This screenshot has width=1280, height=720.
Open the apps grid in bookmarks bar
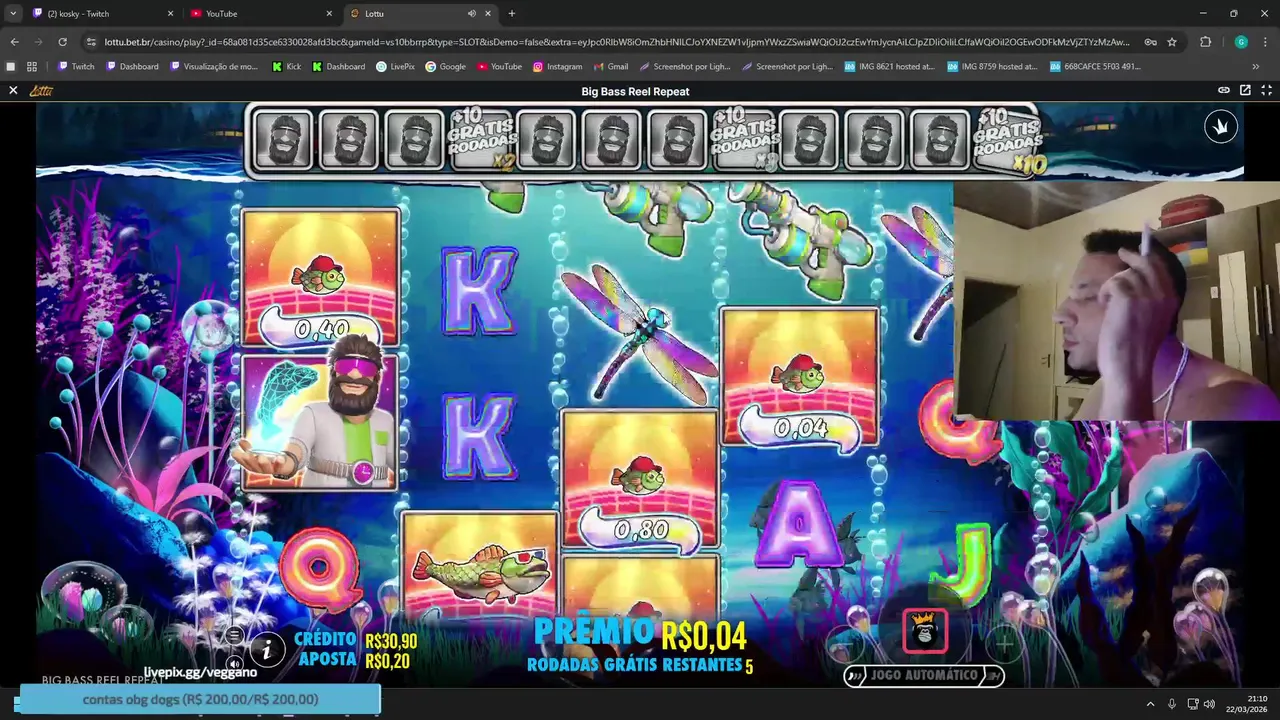point(32,67)
